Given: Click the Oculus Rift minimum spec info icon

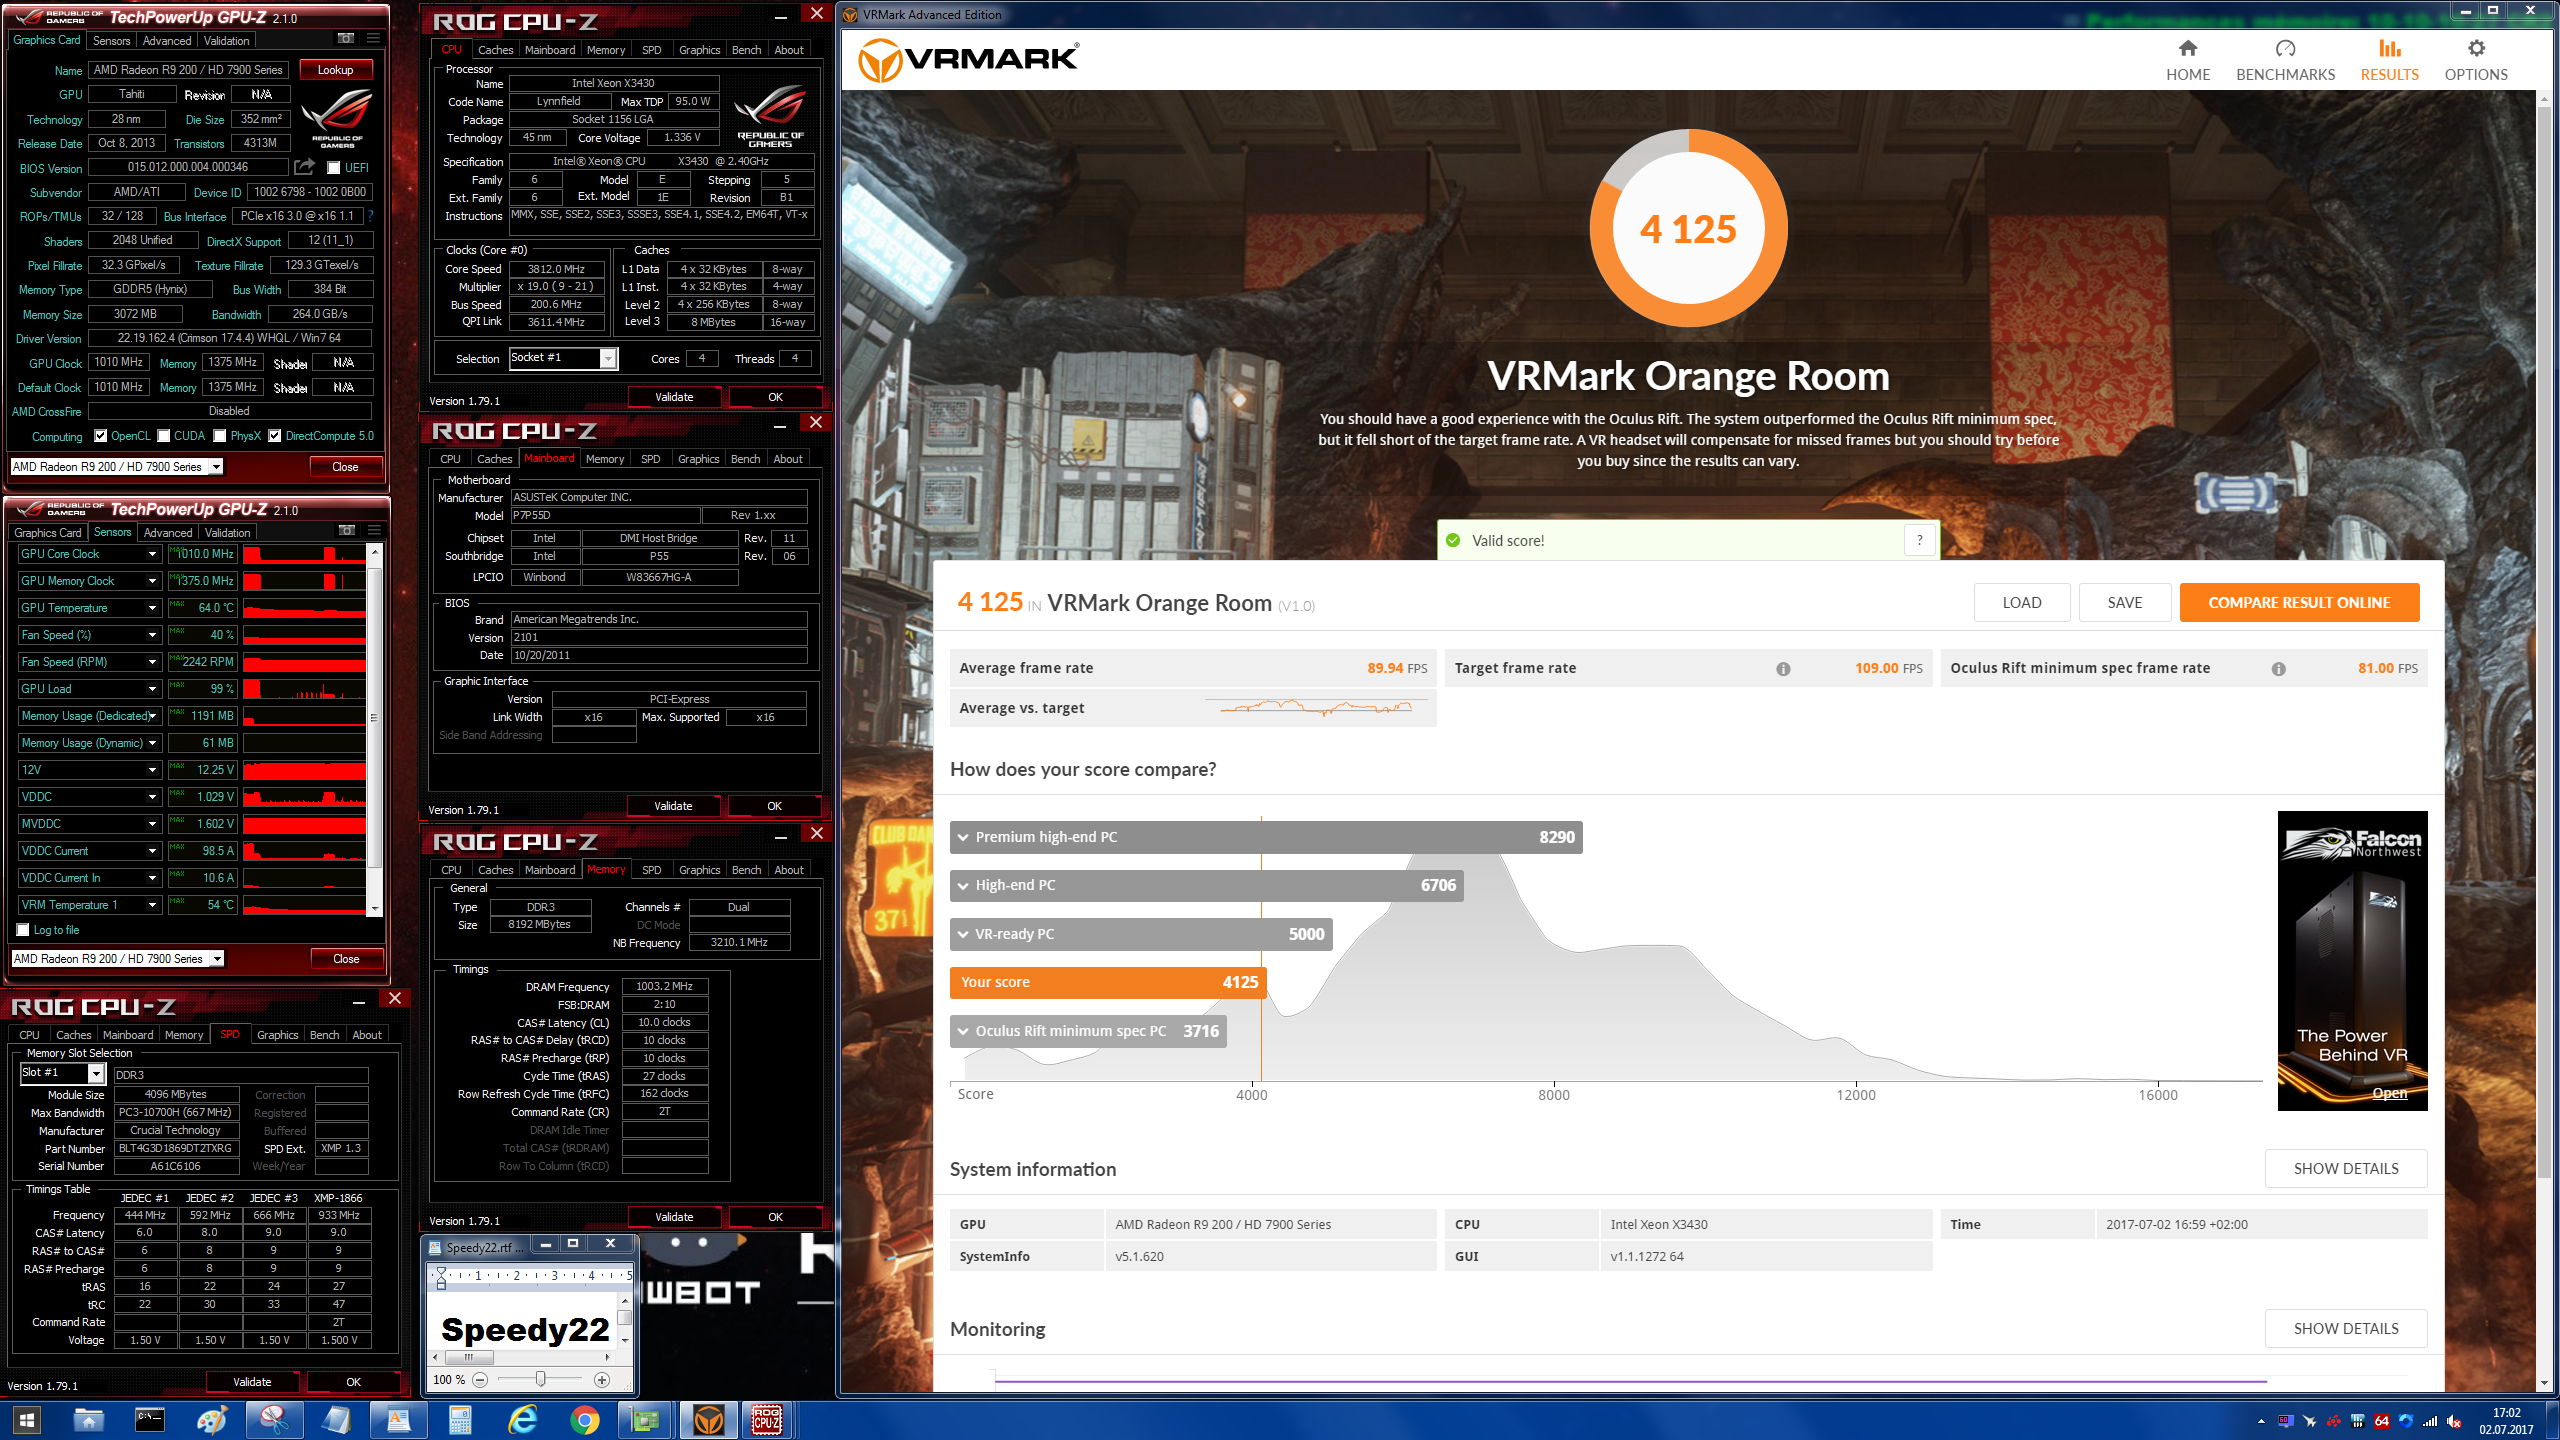Looking at the screenshot, I should [2278, 669].
